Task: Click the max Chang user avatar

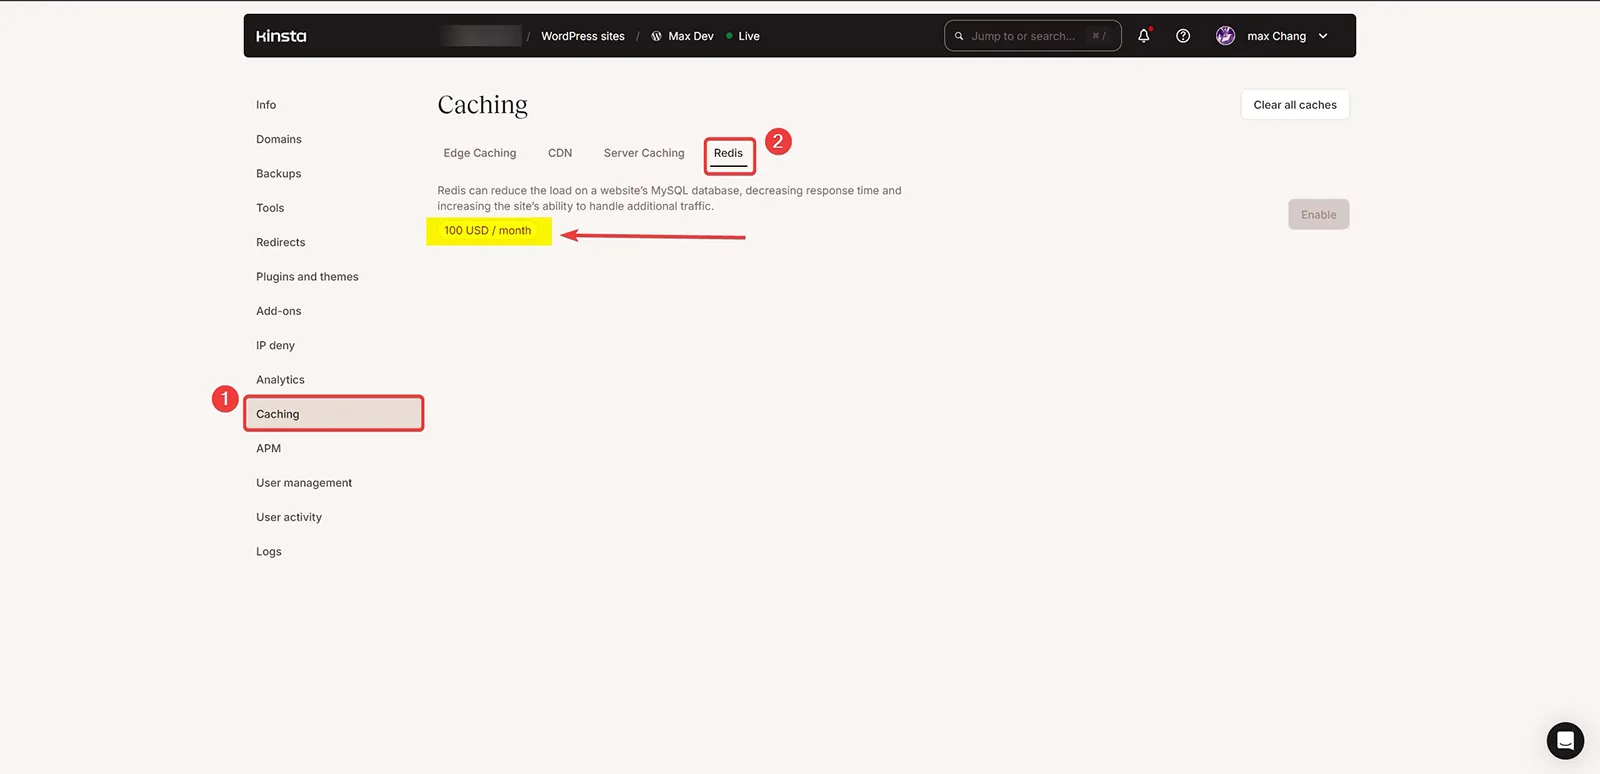Action: tap(1225, 36)
